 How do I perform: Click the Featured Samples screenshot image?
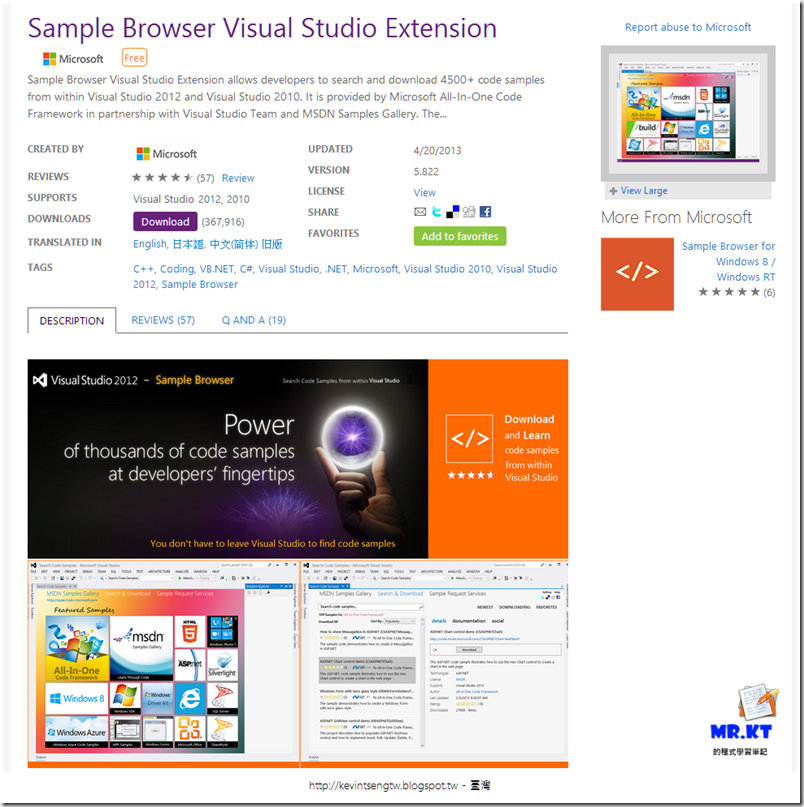click(163, 661)
